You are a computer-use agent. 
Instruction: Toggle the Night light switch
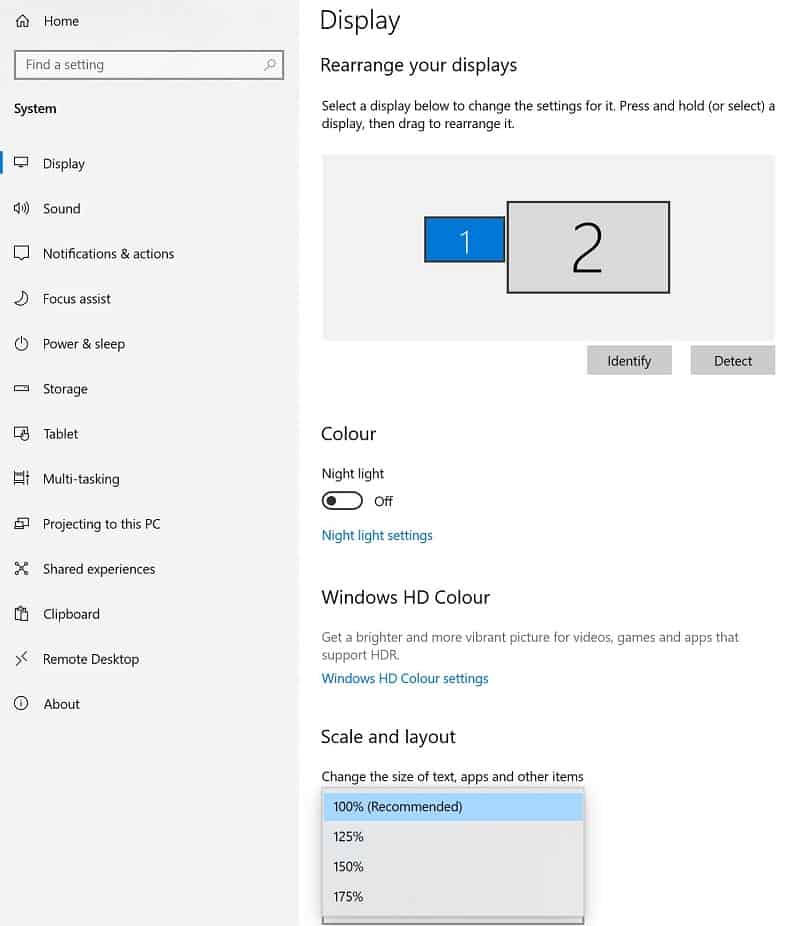(x=342, y=501)
